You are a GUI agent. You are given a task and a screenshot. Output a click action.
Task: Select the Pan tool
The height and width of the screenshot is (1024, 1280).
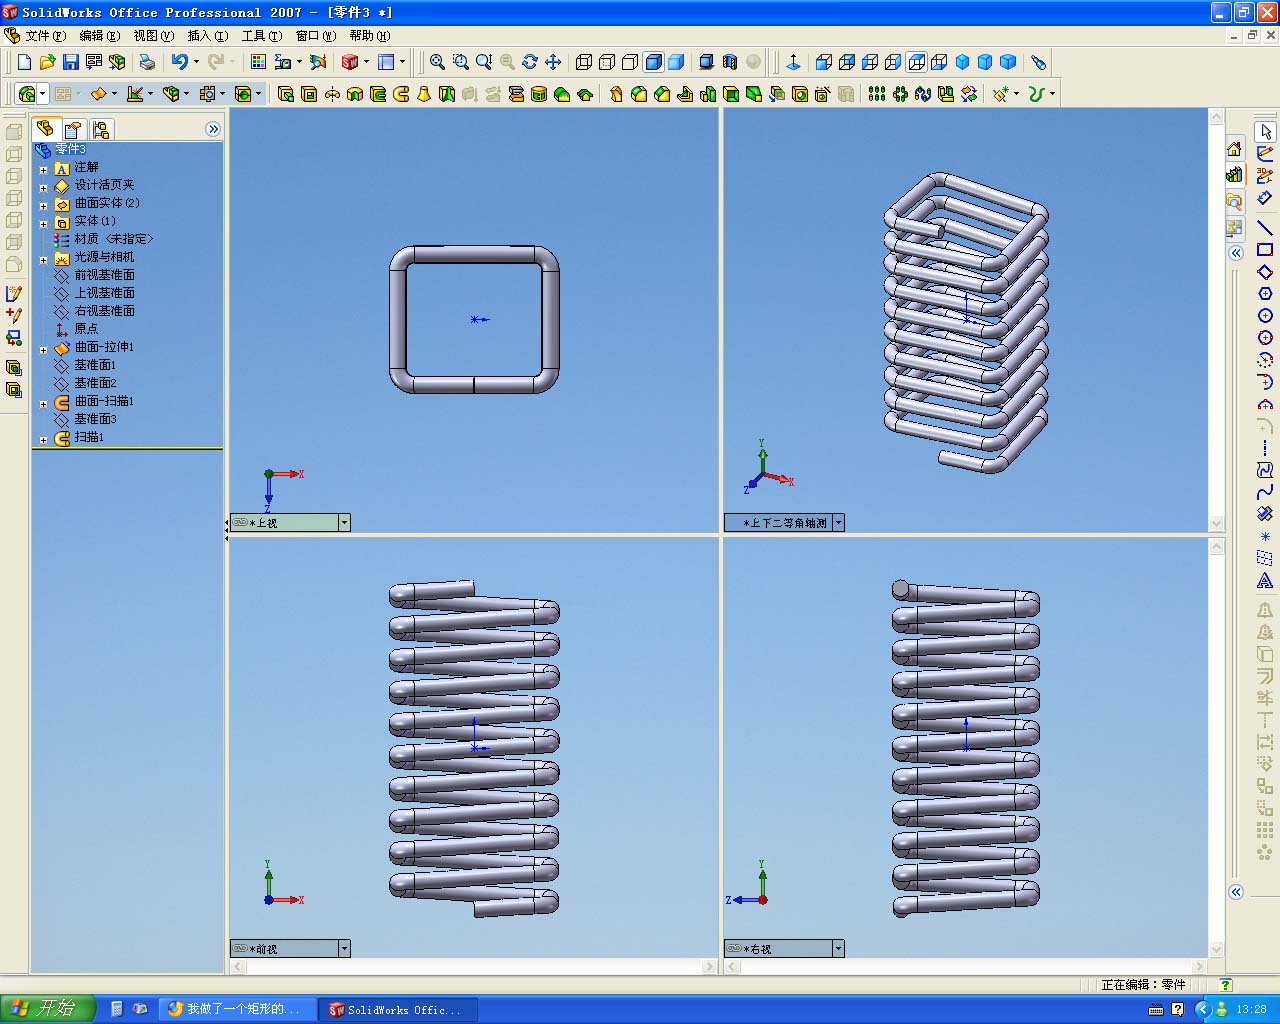click(x=553, y=62)
